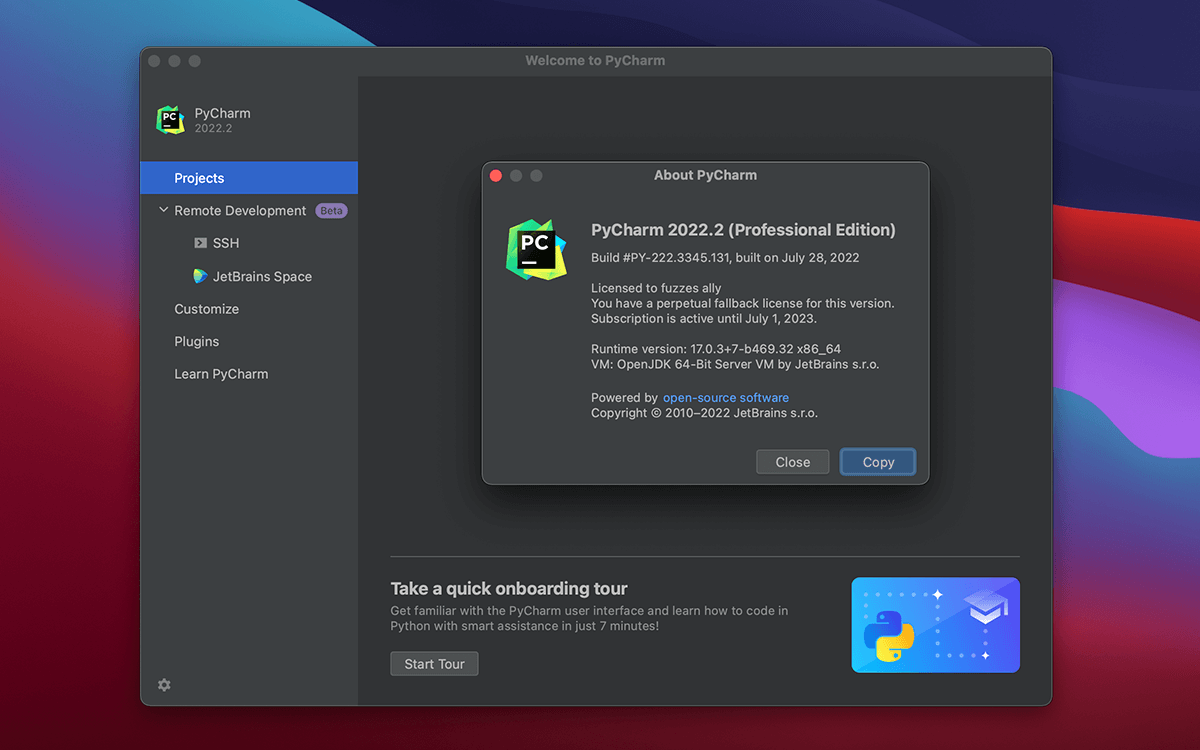Click 'PyCharm 2022.2 (Professional Edition)' heading
This screenshot has height=750, width=1200.
point(743,230)
